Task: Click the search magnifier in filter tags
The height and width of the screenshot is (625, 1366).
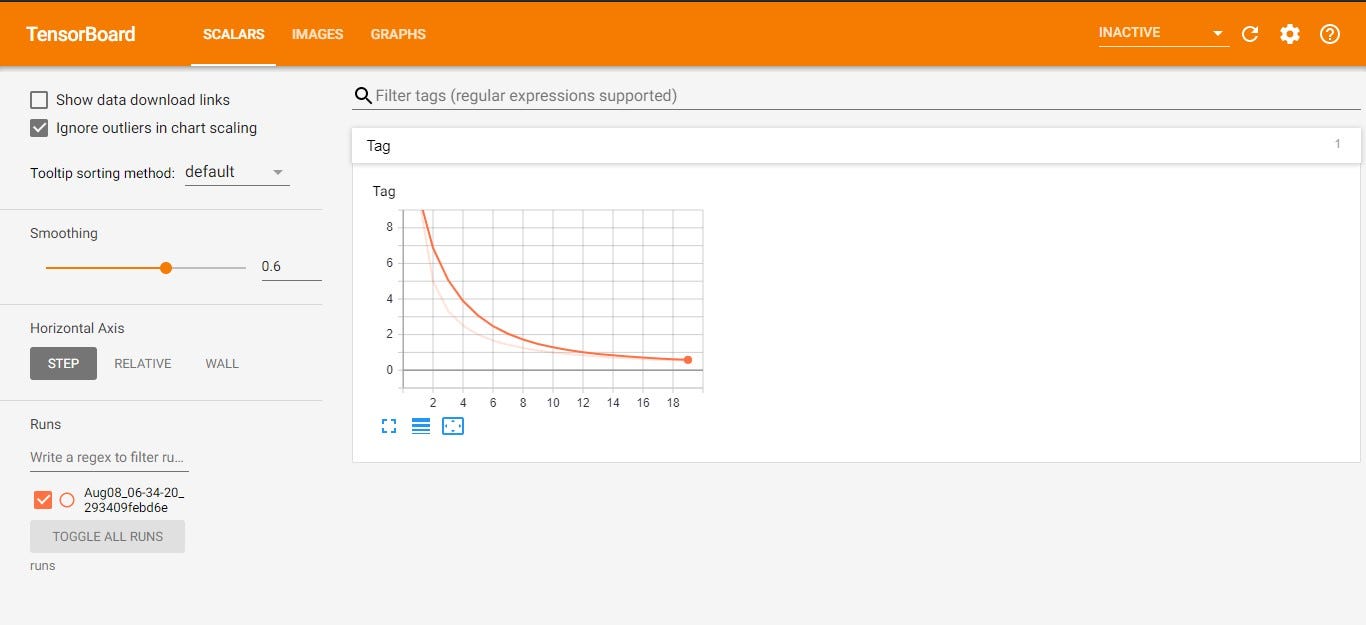Action: (x=362, y=95)
